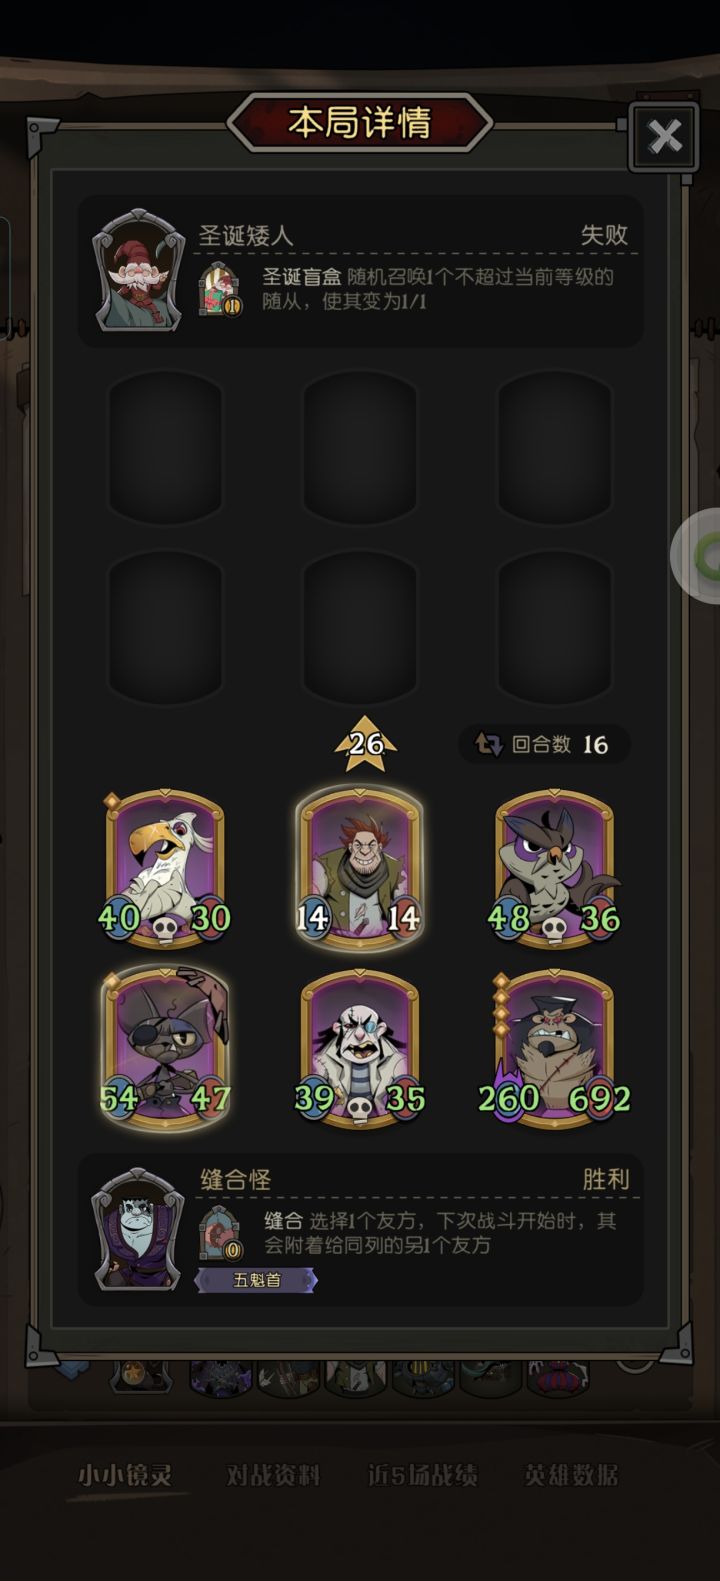The image size is (720, 1581).
Task: Tap the Christmas Dwarf hero portrait
Action: (139, 270)
